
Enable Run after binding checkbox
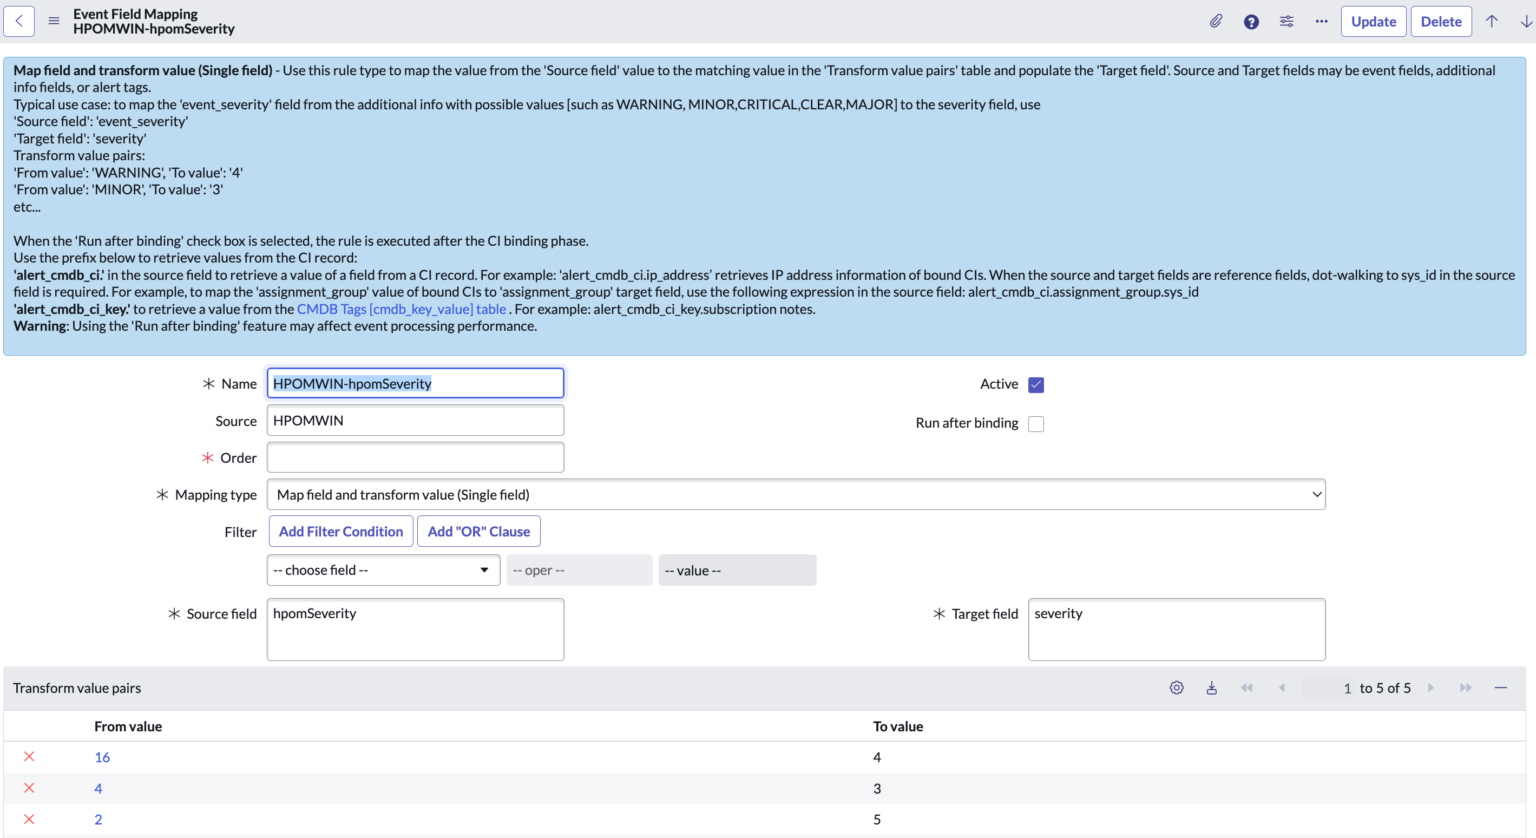1036,424
